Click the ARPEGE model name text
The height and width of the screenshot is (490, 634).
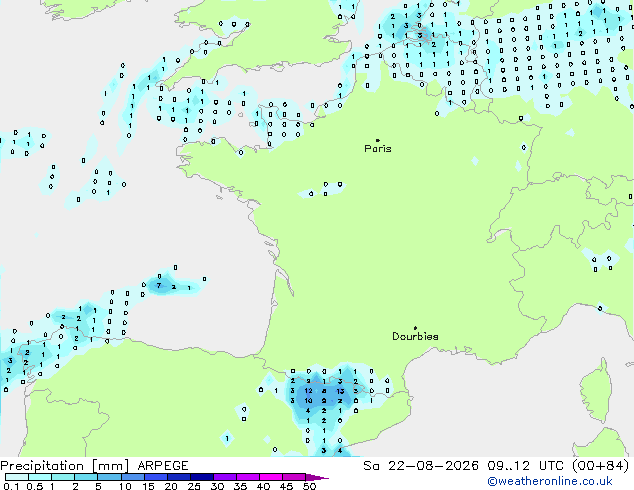tap(163, 466)
